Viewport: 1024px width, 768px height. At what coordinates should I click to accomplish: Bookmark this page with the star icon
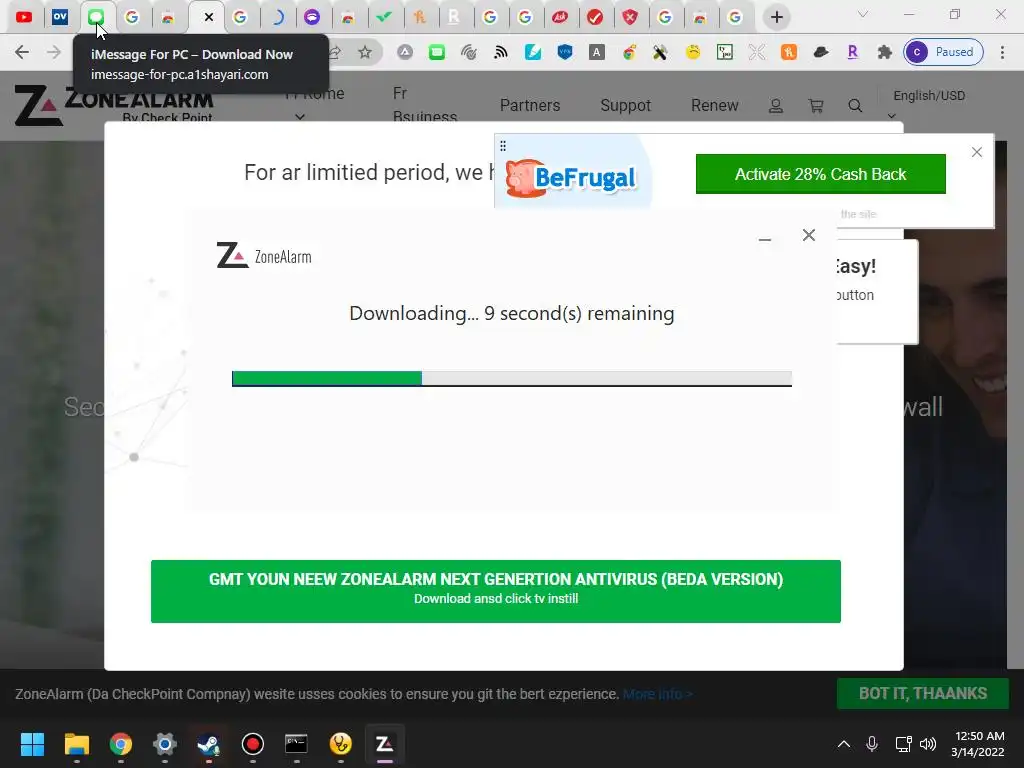pyautogui.click(x=365, y=52)
